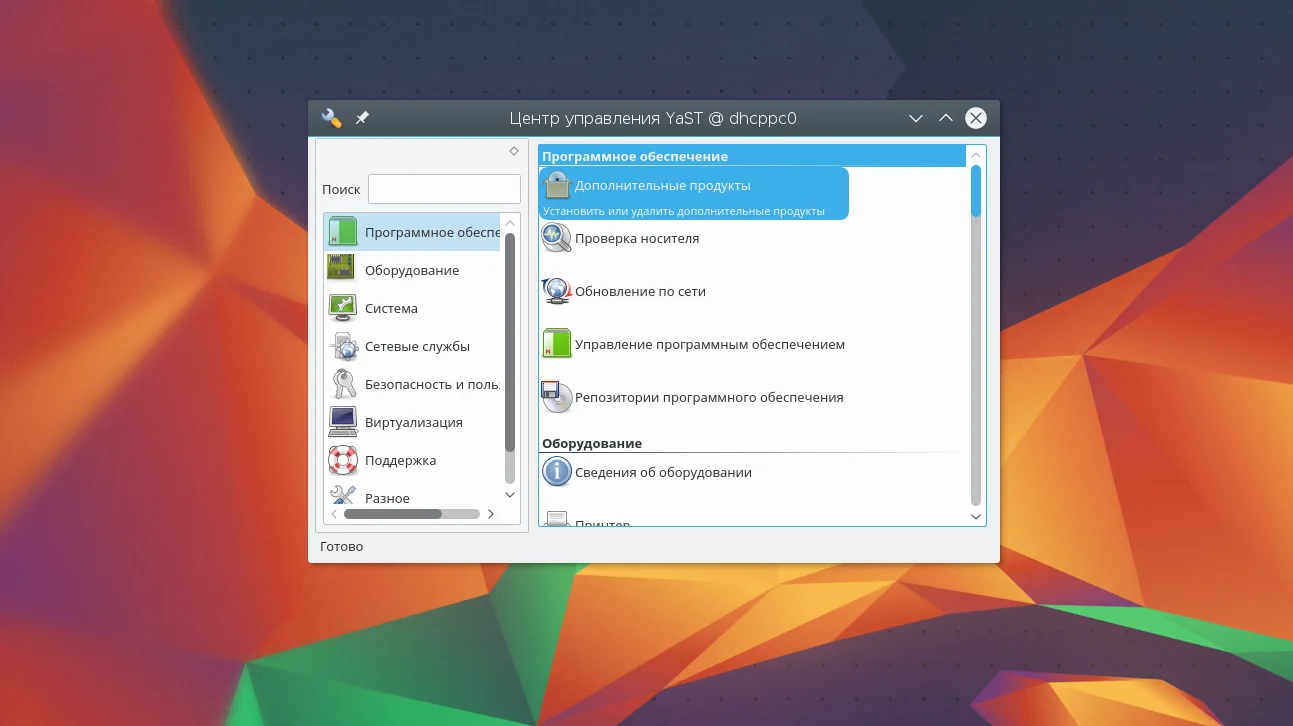Click the highlighted Программное обеспечение header in the module panel
Screen dimensions: 1293x726
752,156
